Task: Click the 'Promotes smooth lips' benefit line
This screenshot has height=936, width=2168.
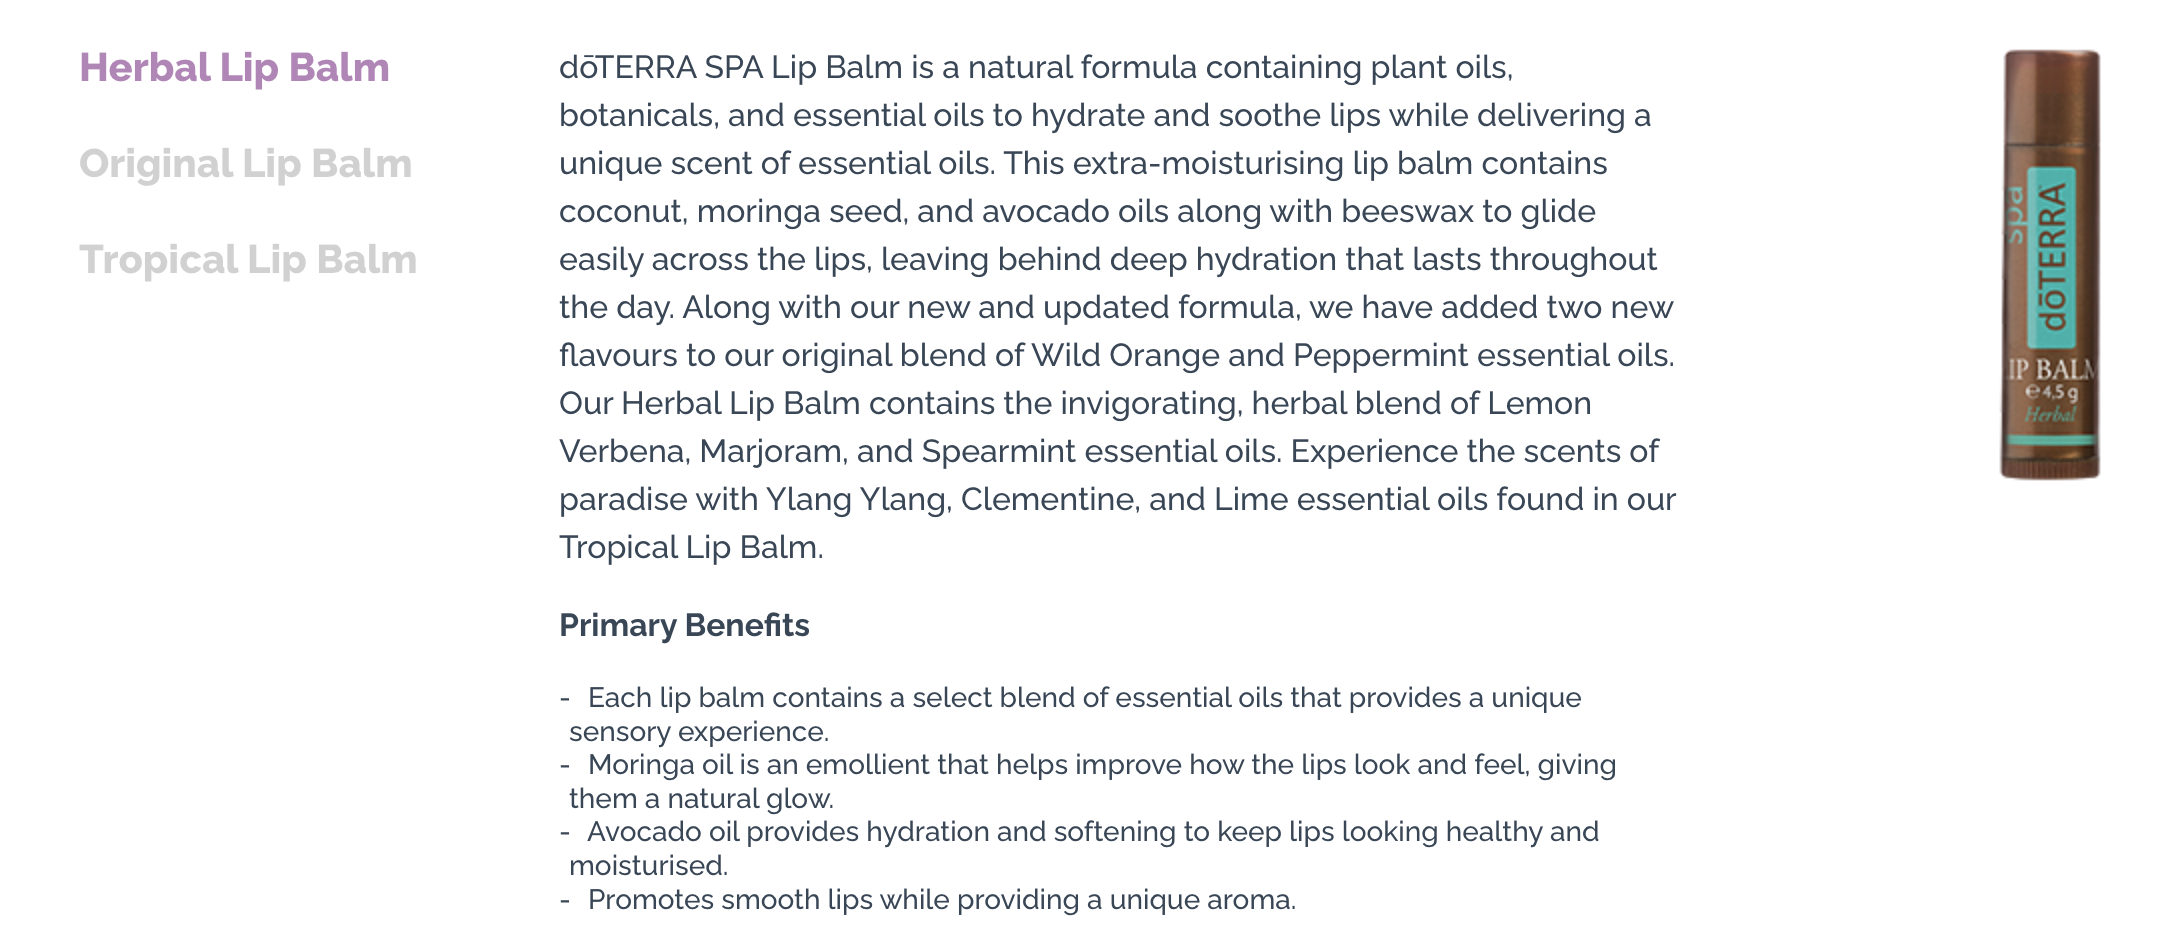Action: [x=928, y=899]
